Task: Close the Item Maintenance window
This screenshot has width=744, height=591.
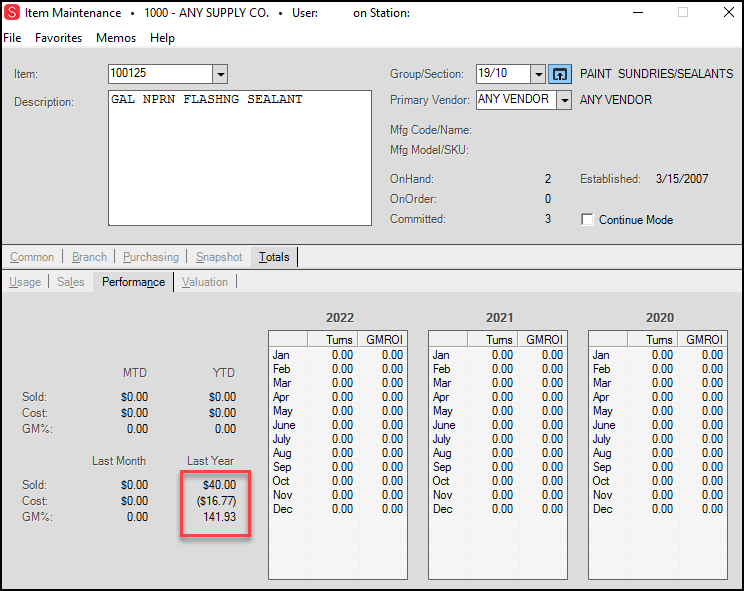Action: 729,12
